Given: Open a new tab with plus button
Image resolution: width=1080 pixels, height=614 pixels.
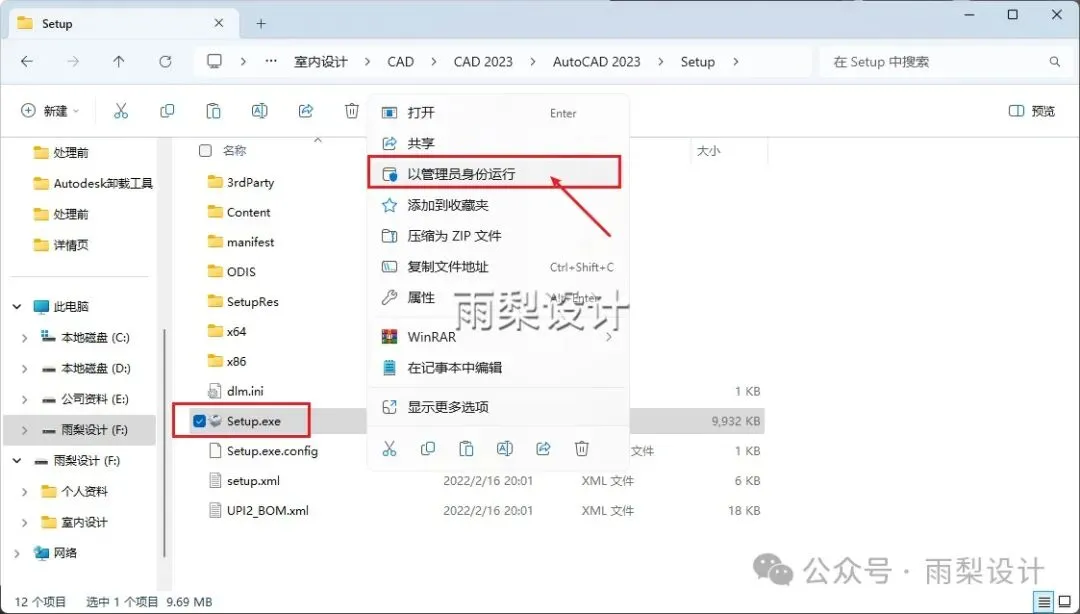Looking at the screenshot, I should tap(261, 23).
